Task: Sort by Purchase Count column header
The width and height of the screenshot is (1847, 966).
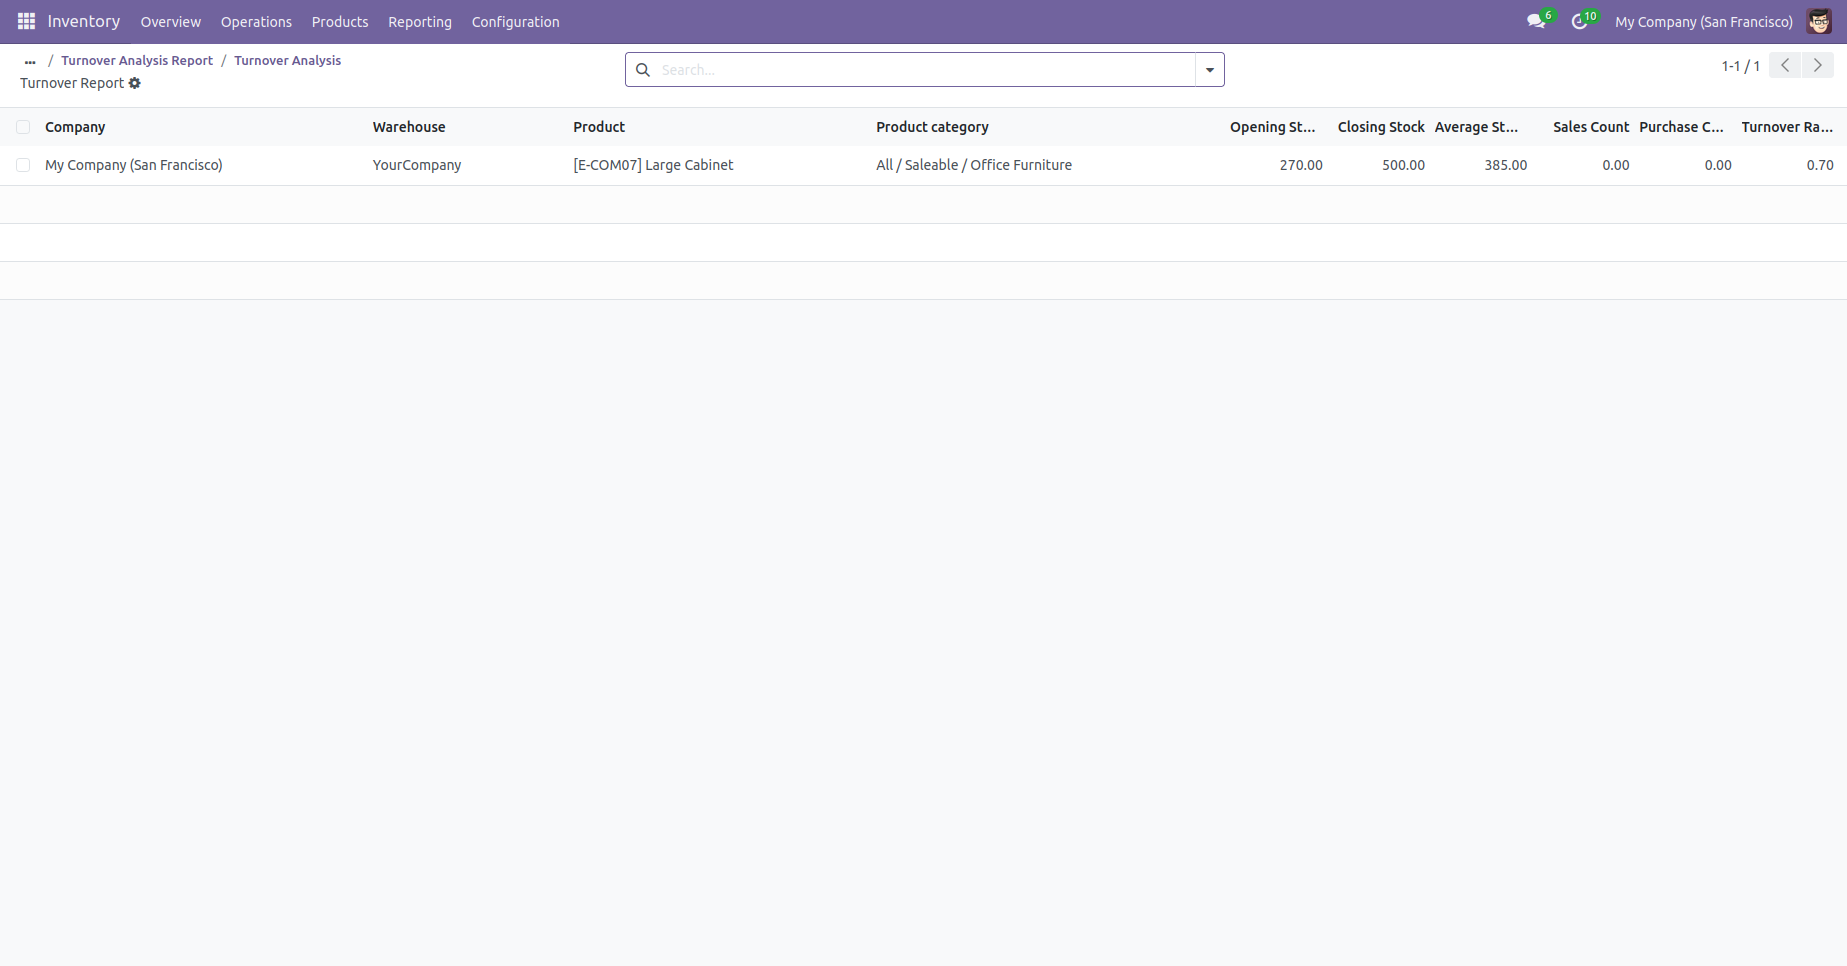Action: point(1681,127)
